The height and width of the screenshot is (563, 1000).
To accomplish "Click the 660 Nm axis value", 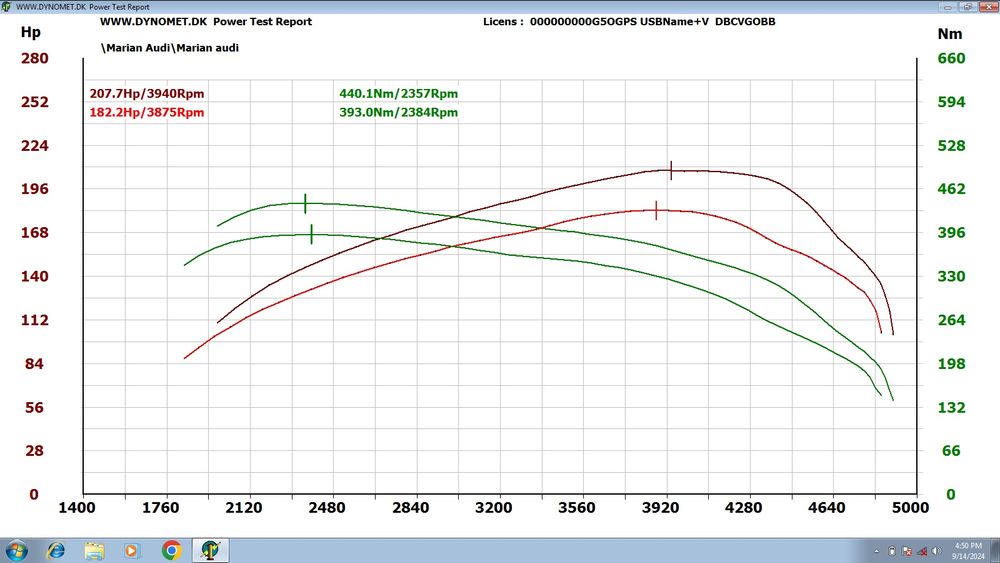I will click(x=951, y=59).
